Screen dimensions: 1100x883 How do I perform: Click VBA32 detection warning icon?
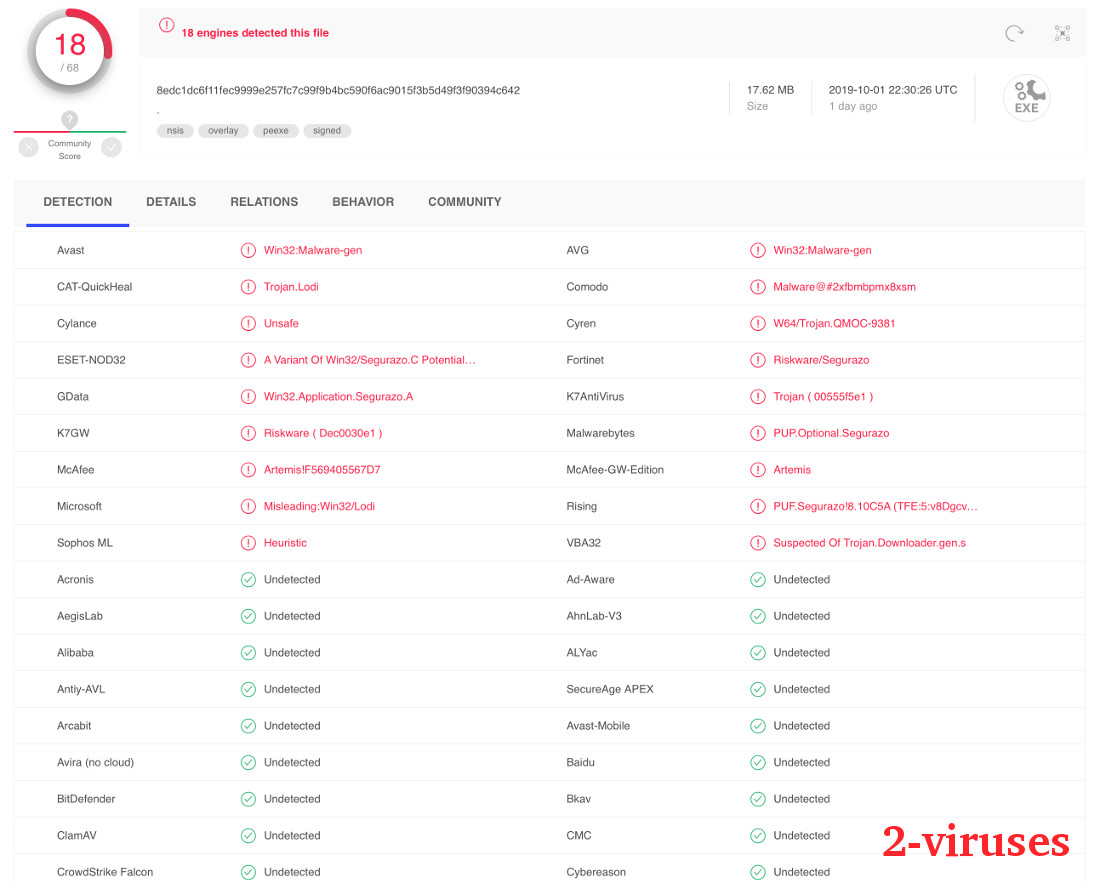tap(758, 543)
